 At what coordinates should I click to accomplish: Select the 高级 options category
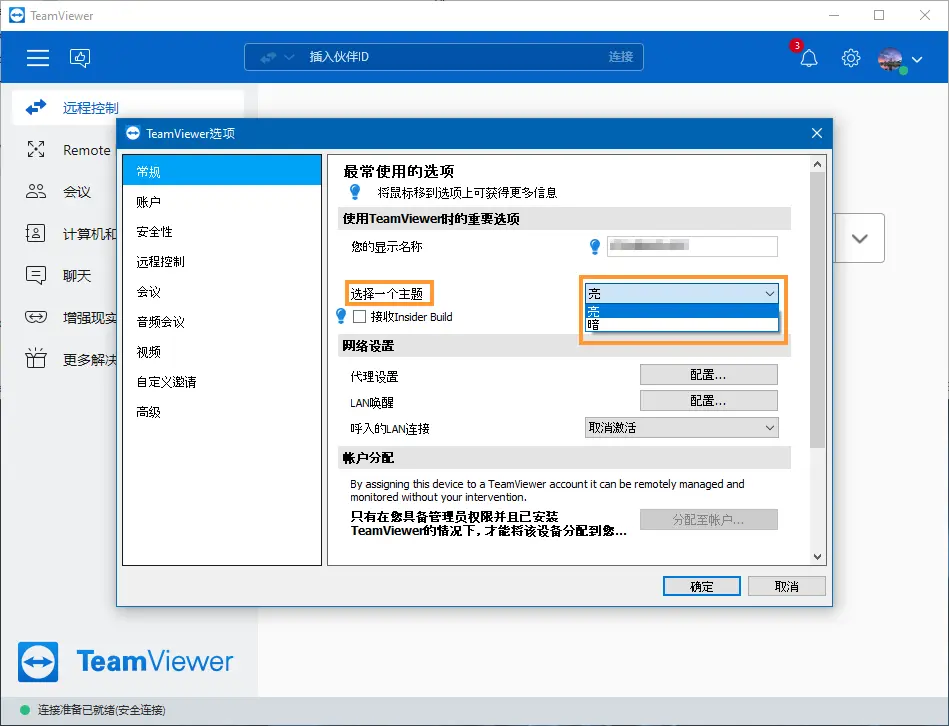pos(222,412)
